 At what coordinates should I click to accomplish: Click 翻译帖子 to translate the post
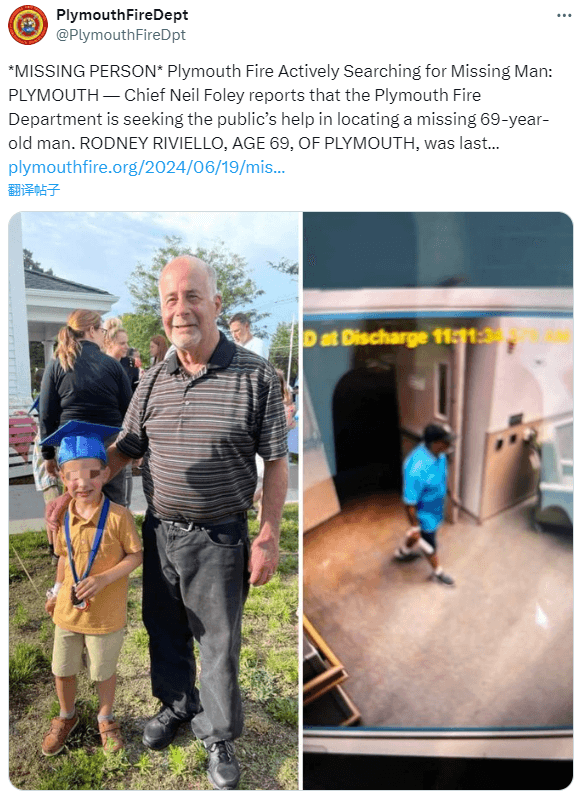pos(34,190)
